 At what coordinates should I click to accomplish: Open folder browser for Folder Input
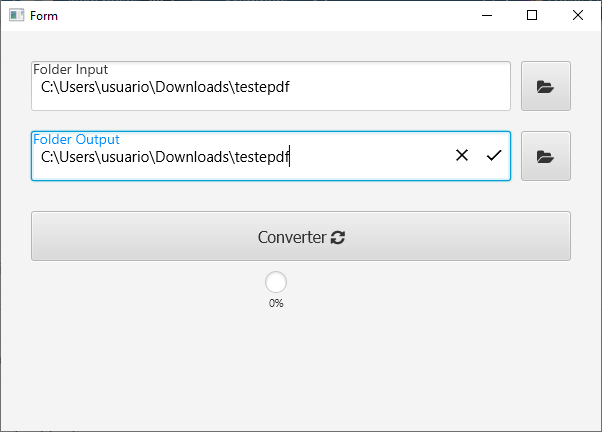coord(545,87)
